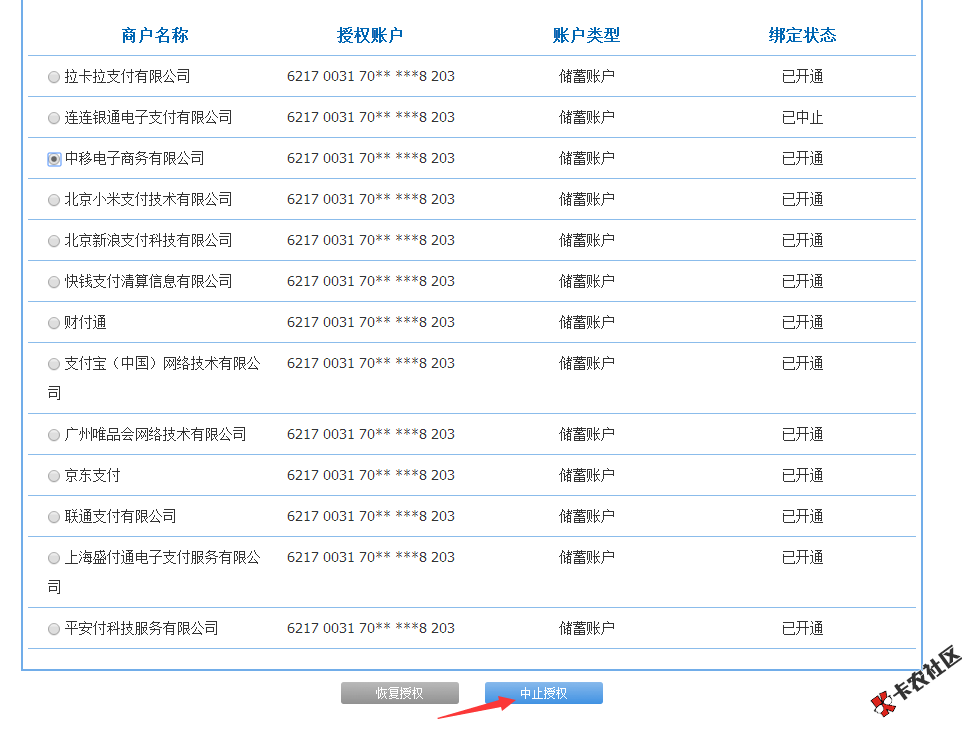Screen dimensions: 971x736
Task: Click the merchant name 京东支付
Action: 92,475
